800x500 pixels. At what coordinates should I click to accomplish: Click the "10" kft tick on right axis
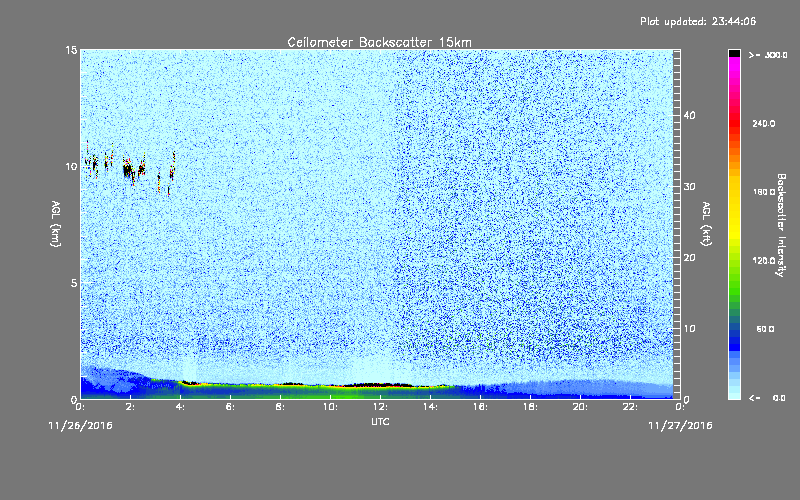point(689,329)
